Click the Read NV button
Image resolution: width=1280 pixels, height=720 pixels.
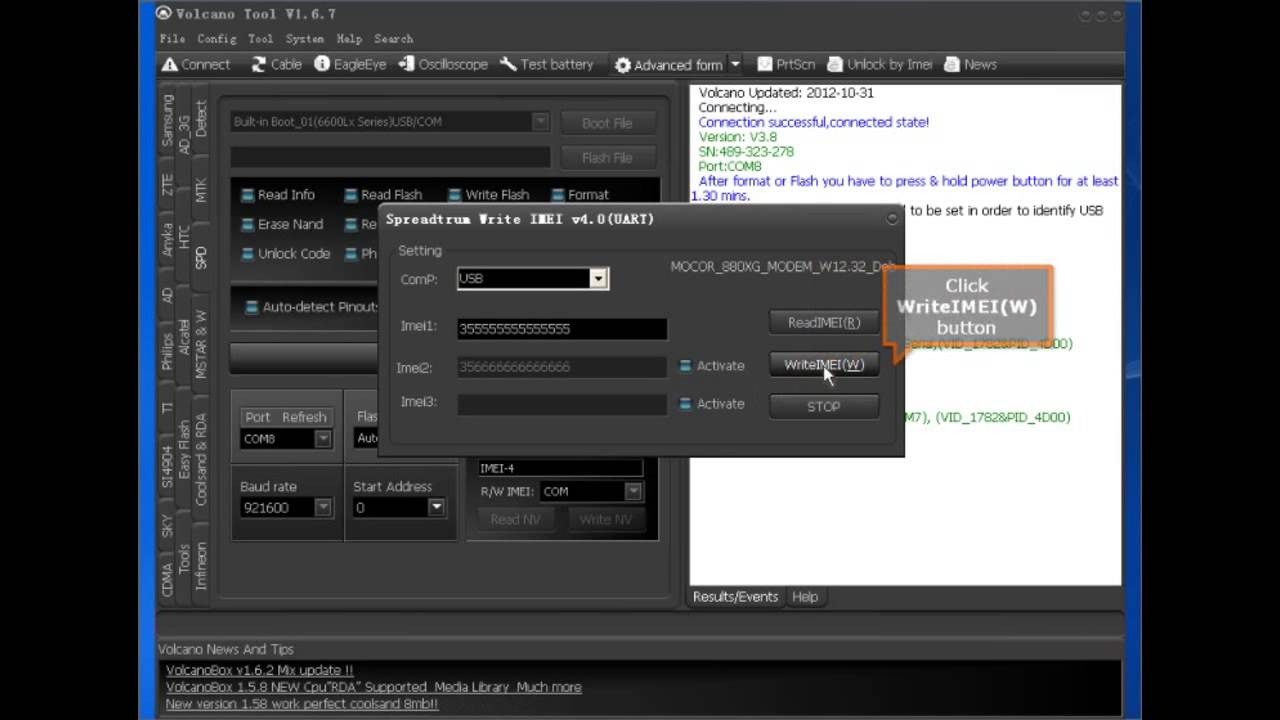pos(515,520)
